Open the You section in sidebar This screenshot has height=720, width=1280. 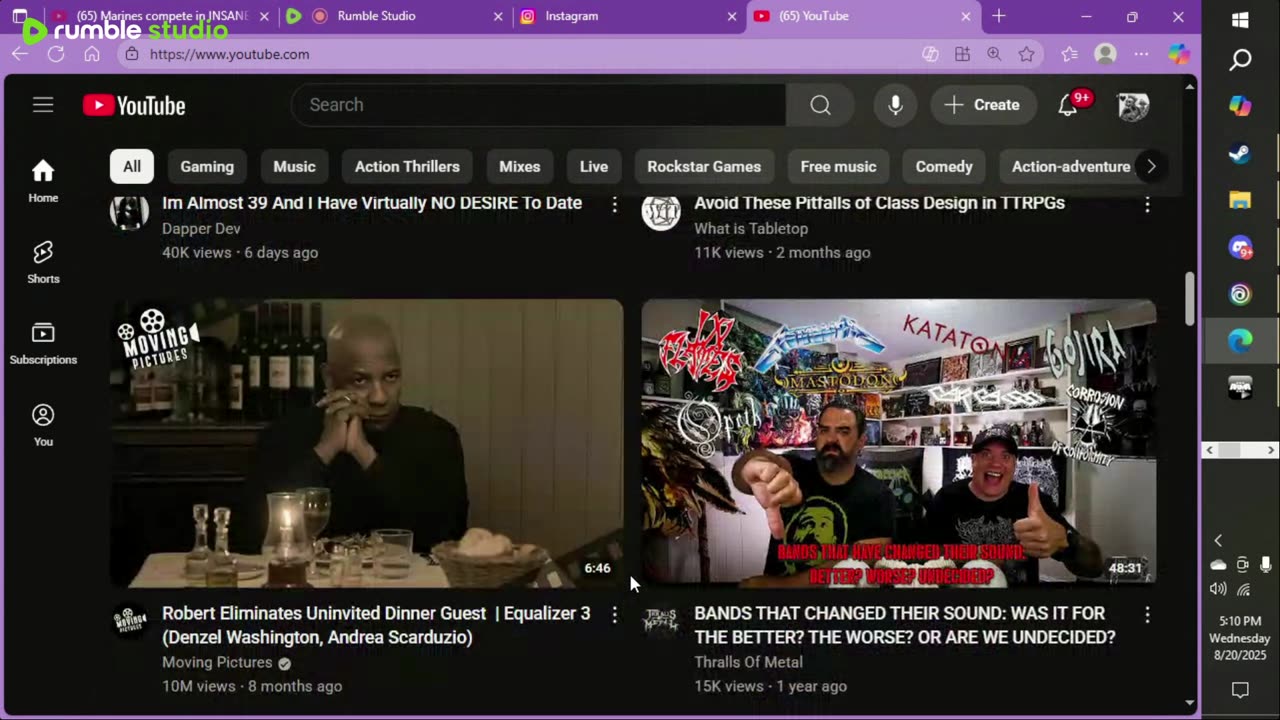click(x=43, y=425)
